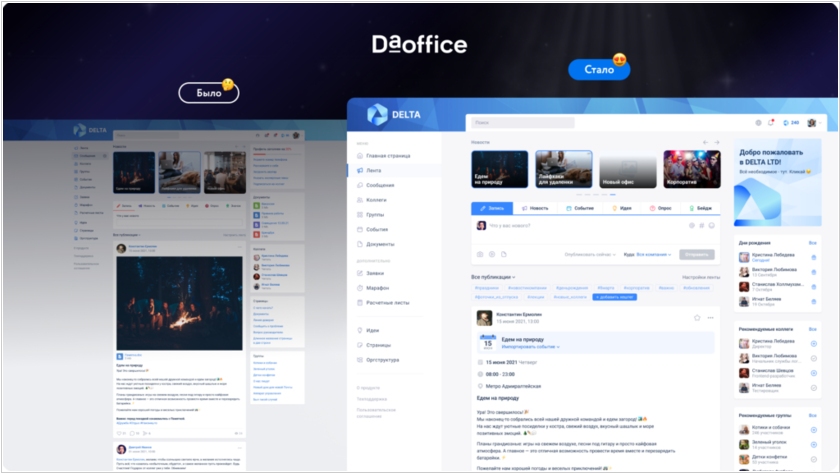Screen dimensions: 840x473
Task: Open the user avatar menu in top bar
Action: point(814,123)
